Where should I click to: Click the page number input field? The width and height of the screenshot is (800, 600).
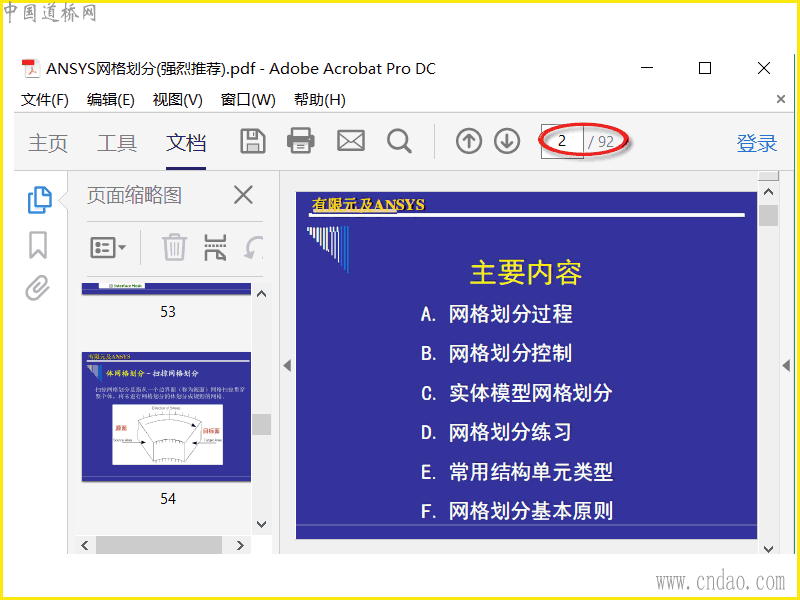tap(562, 141)
